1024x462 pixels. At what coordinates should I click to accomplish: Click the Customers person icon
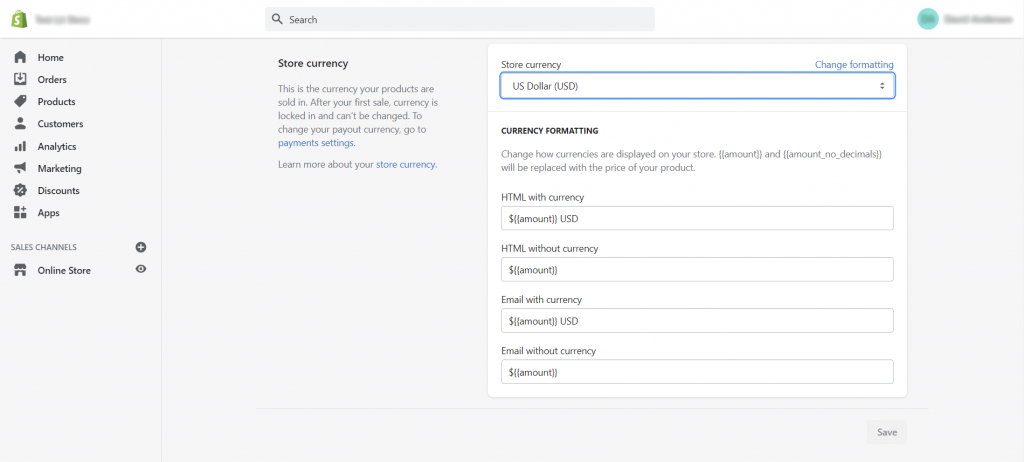click(x=20, y=124)
